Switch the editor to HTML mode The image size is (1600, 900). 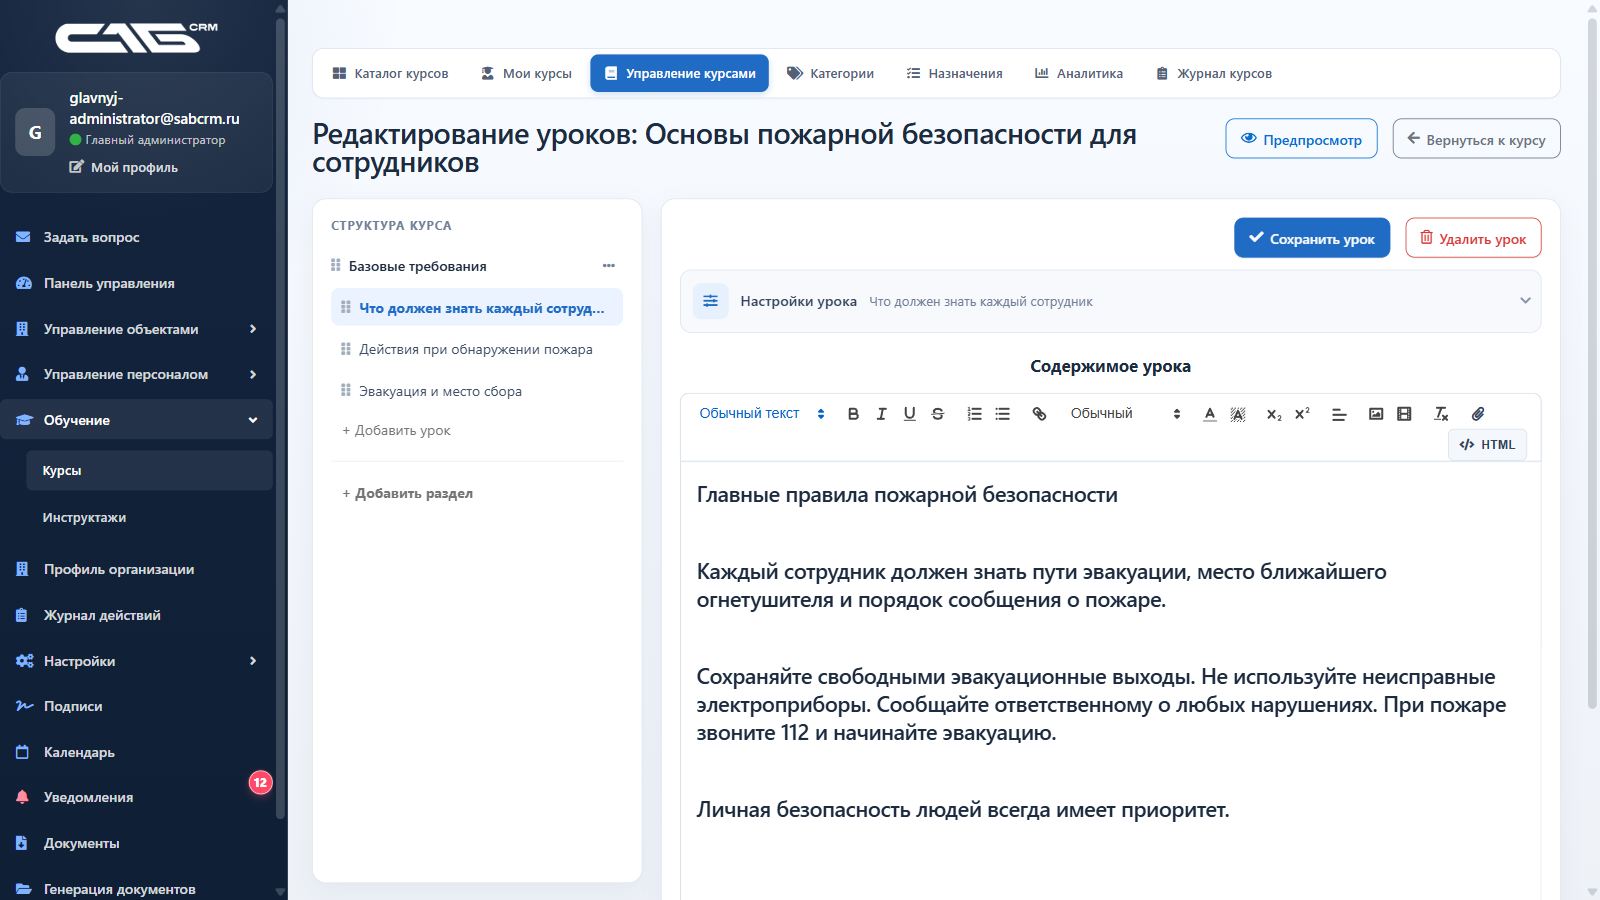[1487, 445]
